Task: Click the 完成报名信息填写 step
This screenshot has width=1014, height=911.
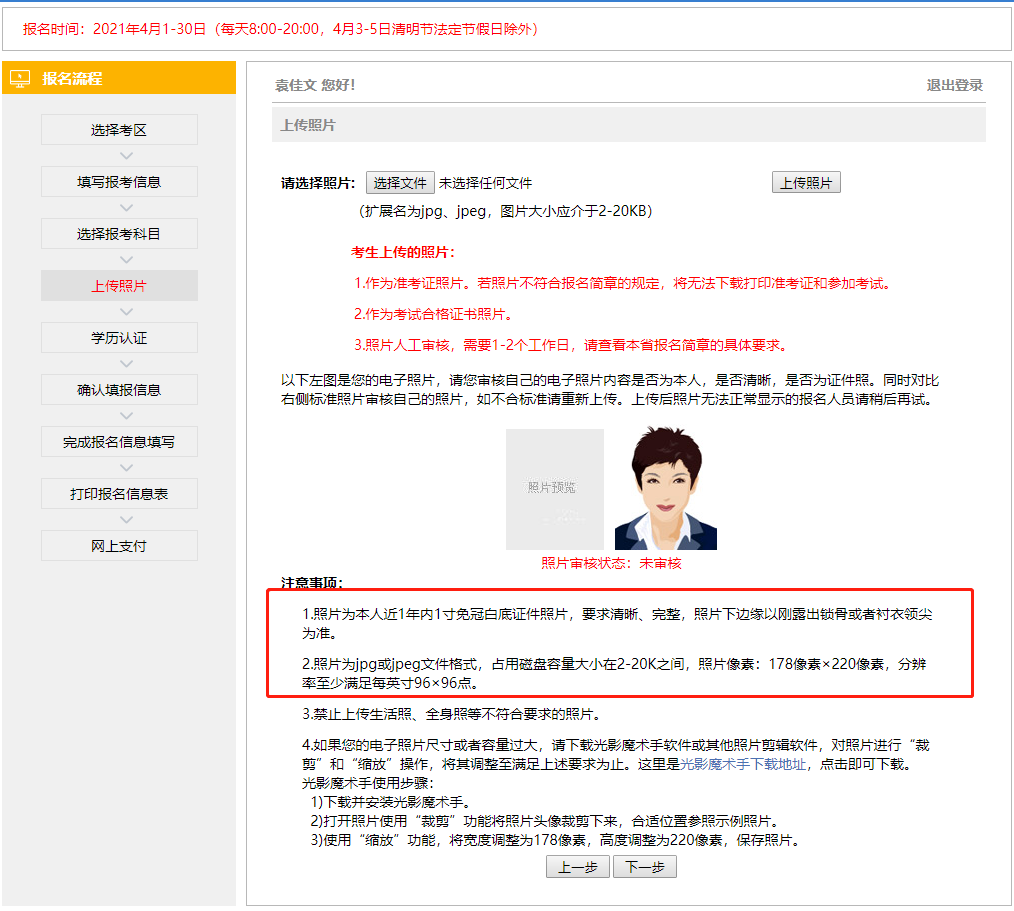Action: pyautogui.click(x=118, y=441)
